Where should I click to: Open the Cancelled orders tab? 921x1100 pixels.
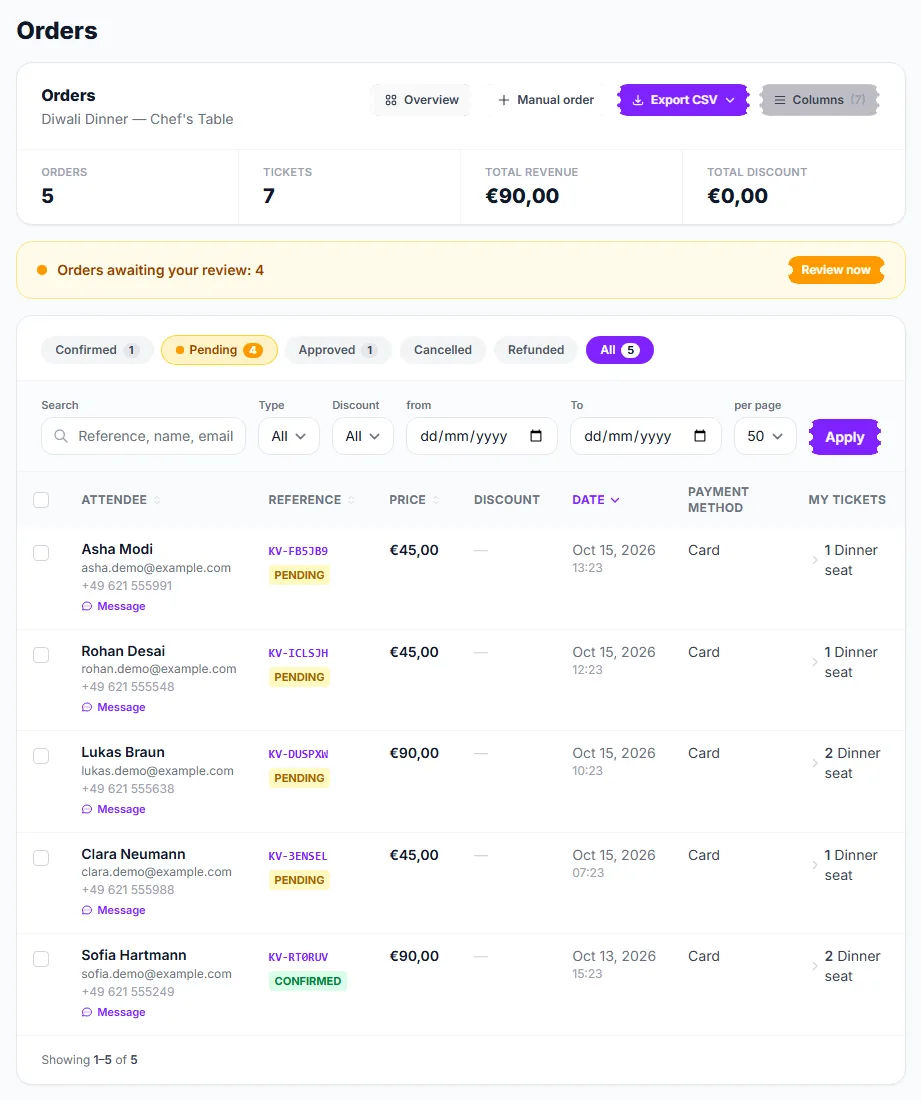point(443,350)
